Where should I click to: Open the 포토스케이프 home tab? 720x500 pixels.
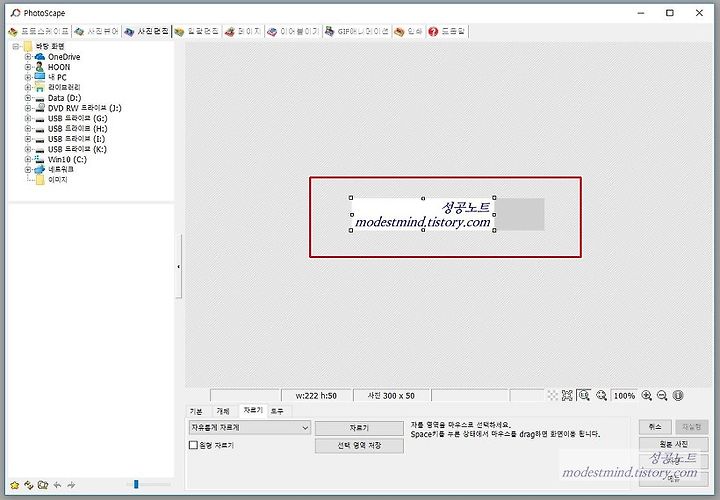pos(39,31)
